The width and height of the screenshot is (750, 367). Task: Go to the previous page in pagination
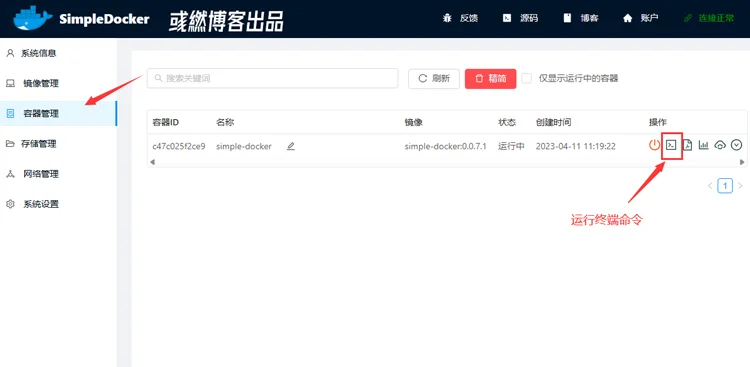point(710,186)
